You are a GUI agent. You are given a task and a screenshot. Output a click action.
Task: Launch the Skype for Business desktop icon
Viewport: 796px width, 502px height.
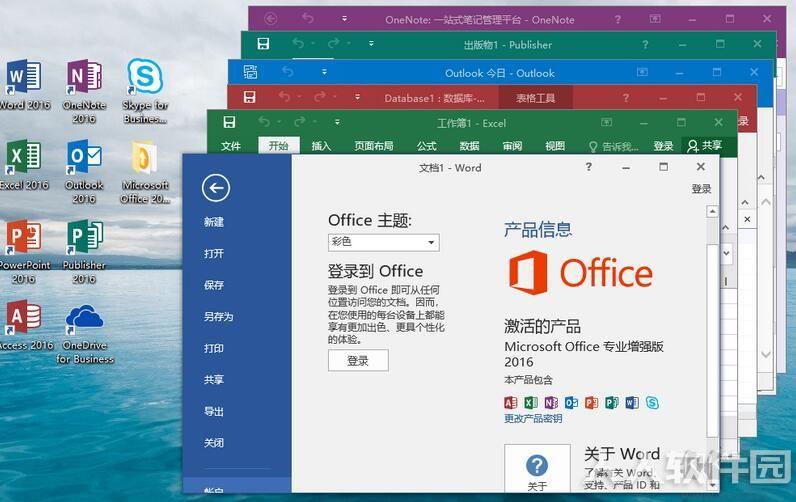tap(145, 91)
